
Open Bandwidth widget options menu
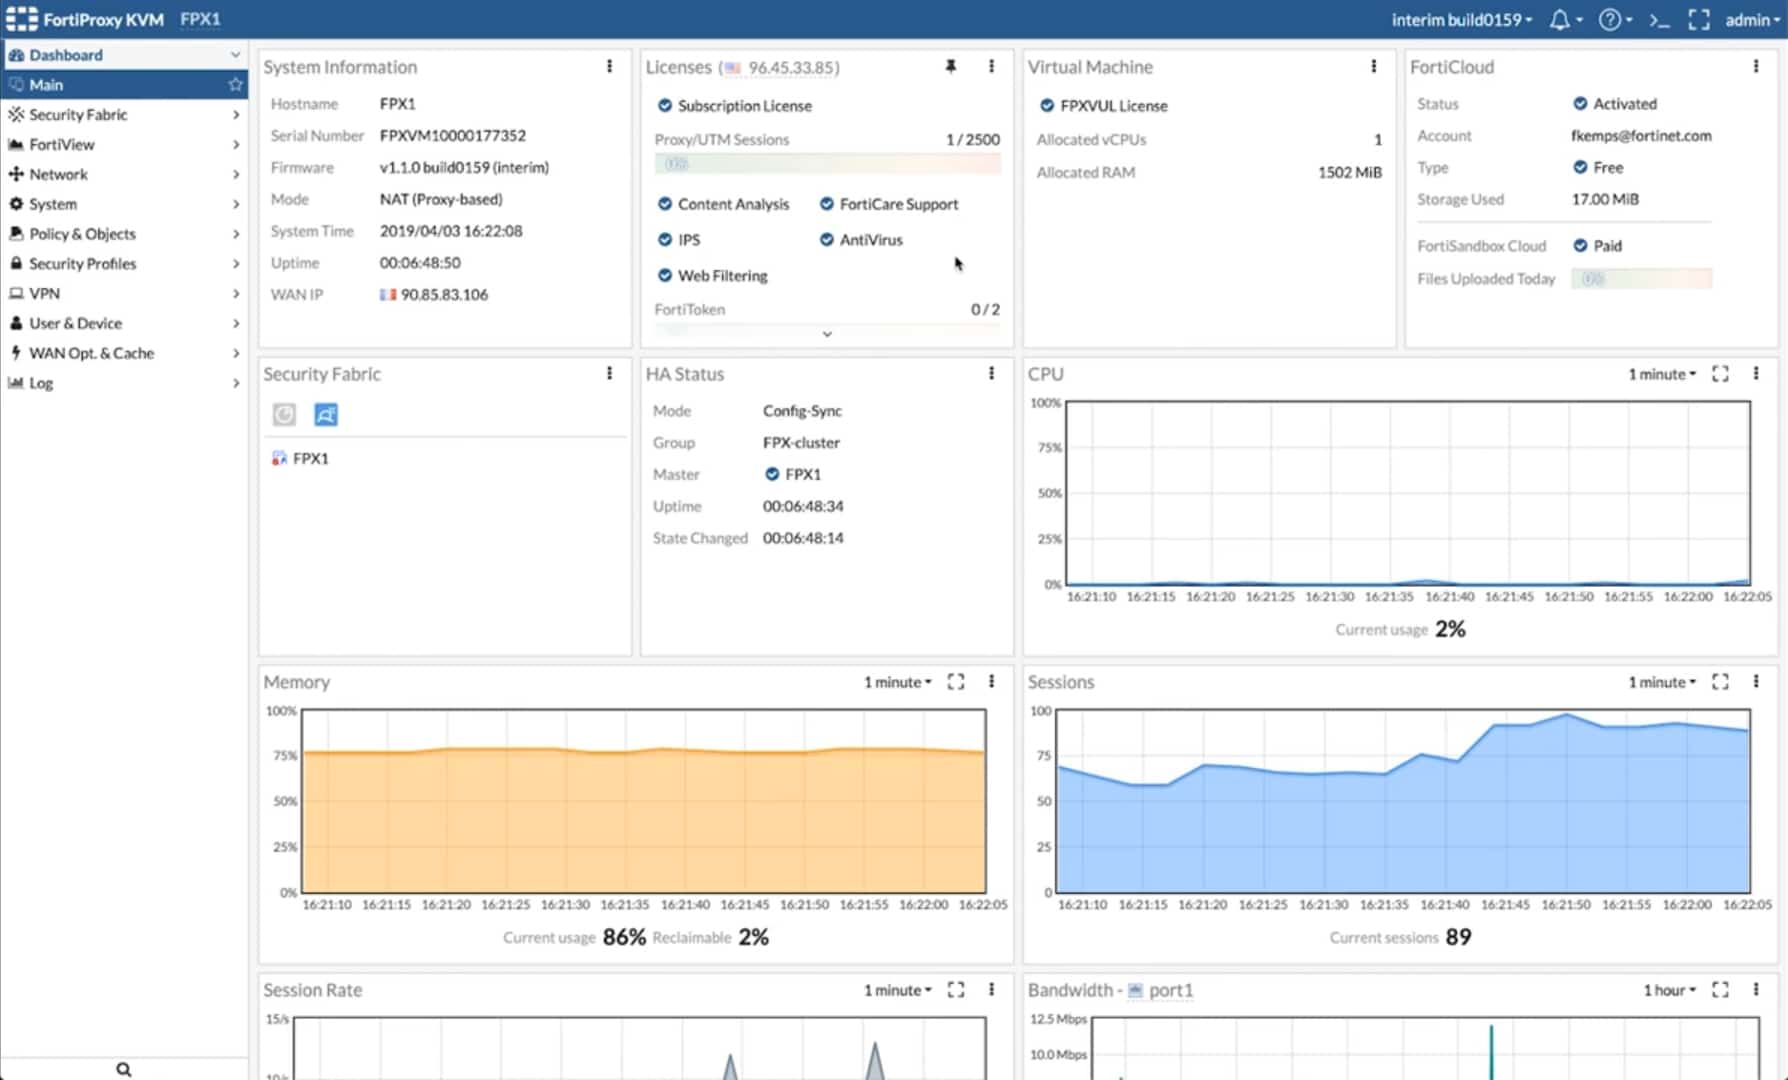[x=1755, y=989]
